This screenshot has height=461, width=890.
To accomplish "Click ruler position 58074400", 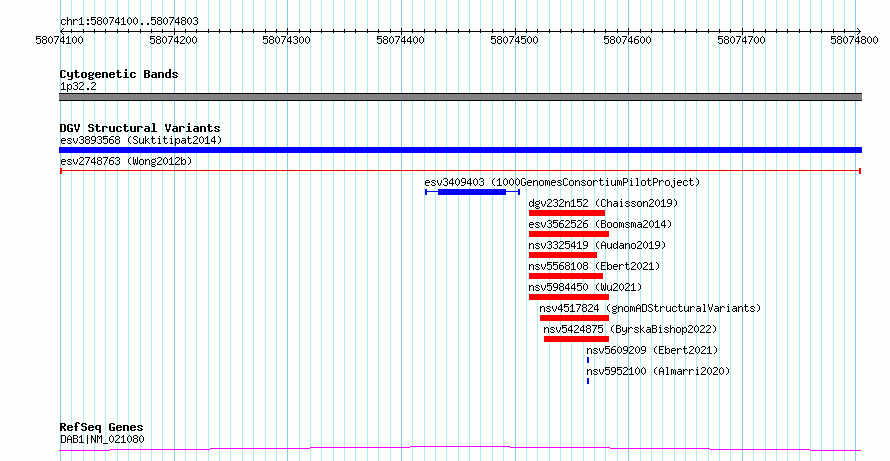I will point(401,40).
